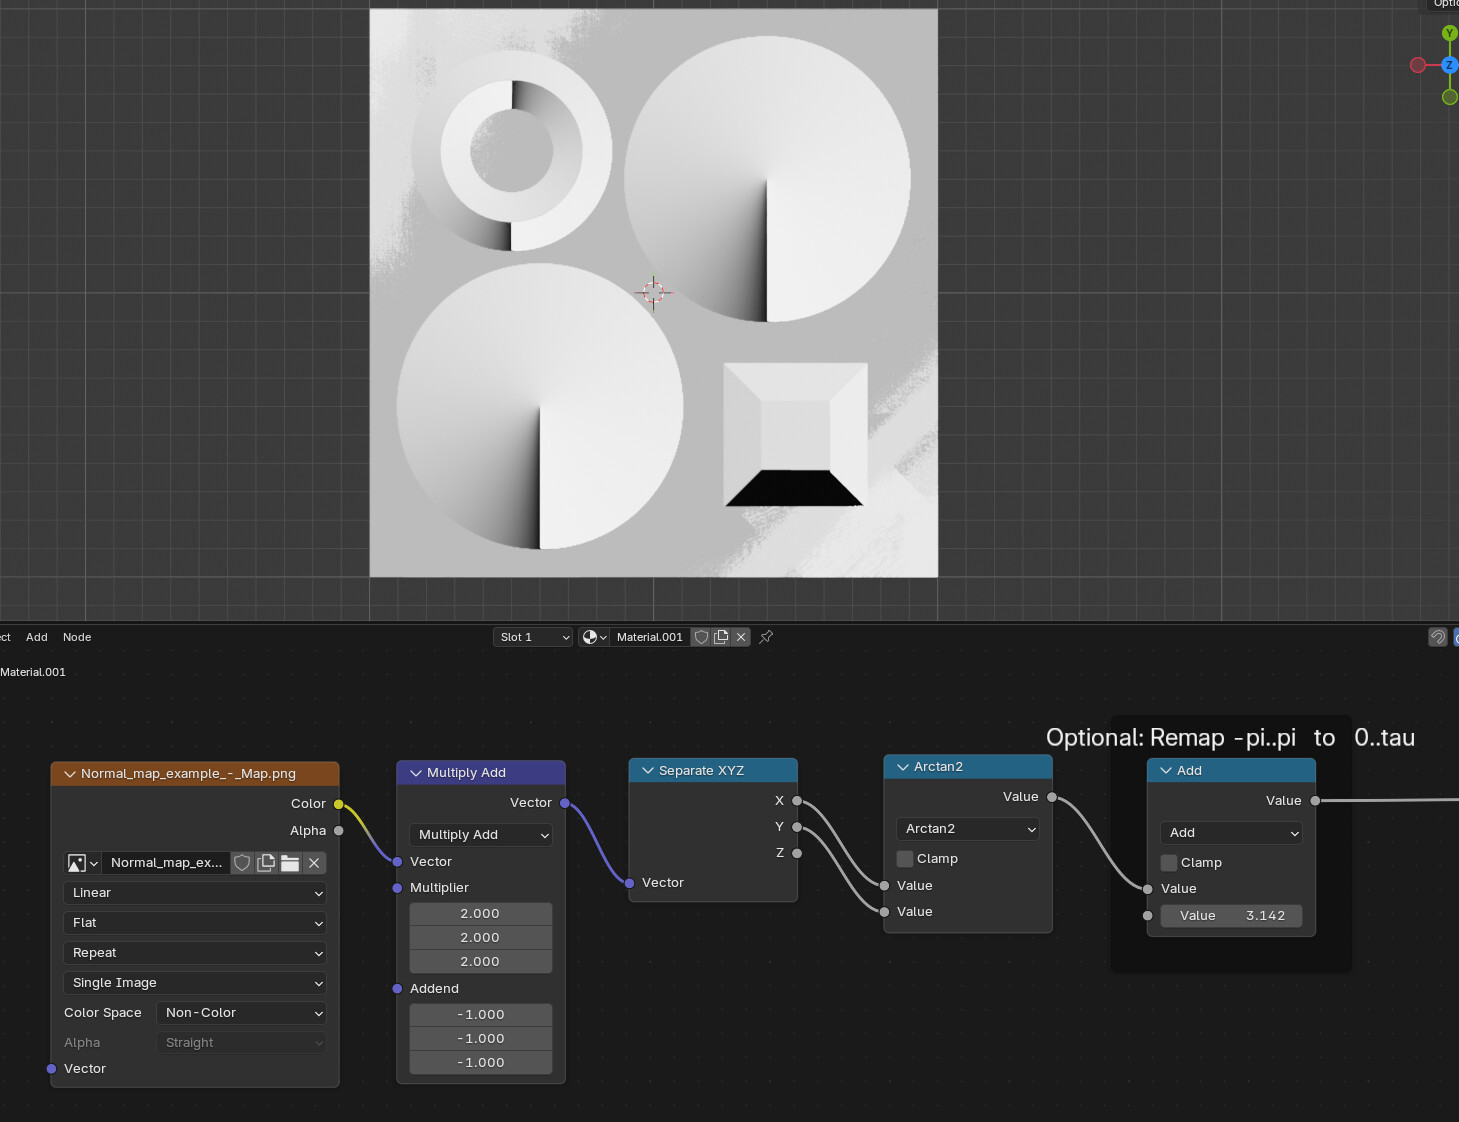
Task: Toggle the Clamp checkbox in the Arctan2 node
Action: pyautogui.click(x=905, y=859)
